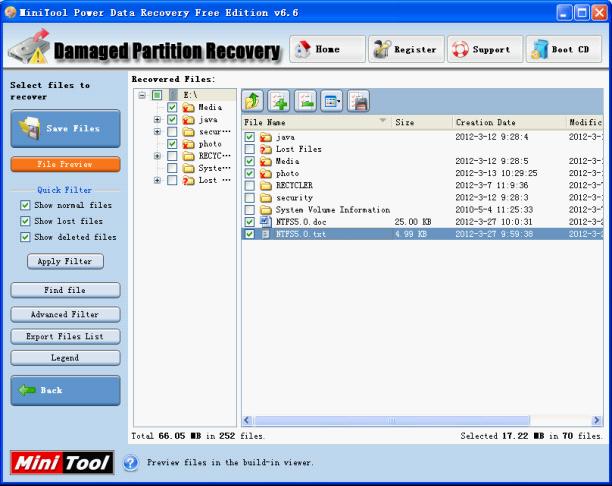
Task: Toggle the E:\ root checkbox in the tree
Action: tap(157, 95)
